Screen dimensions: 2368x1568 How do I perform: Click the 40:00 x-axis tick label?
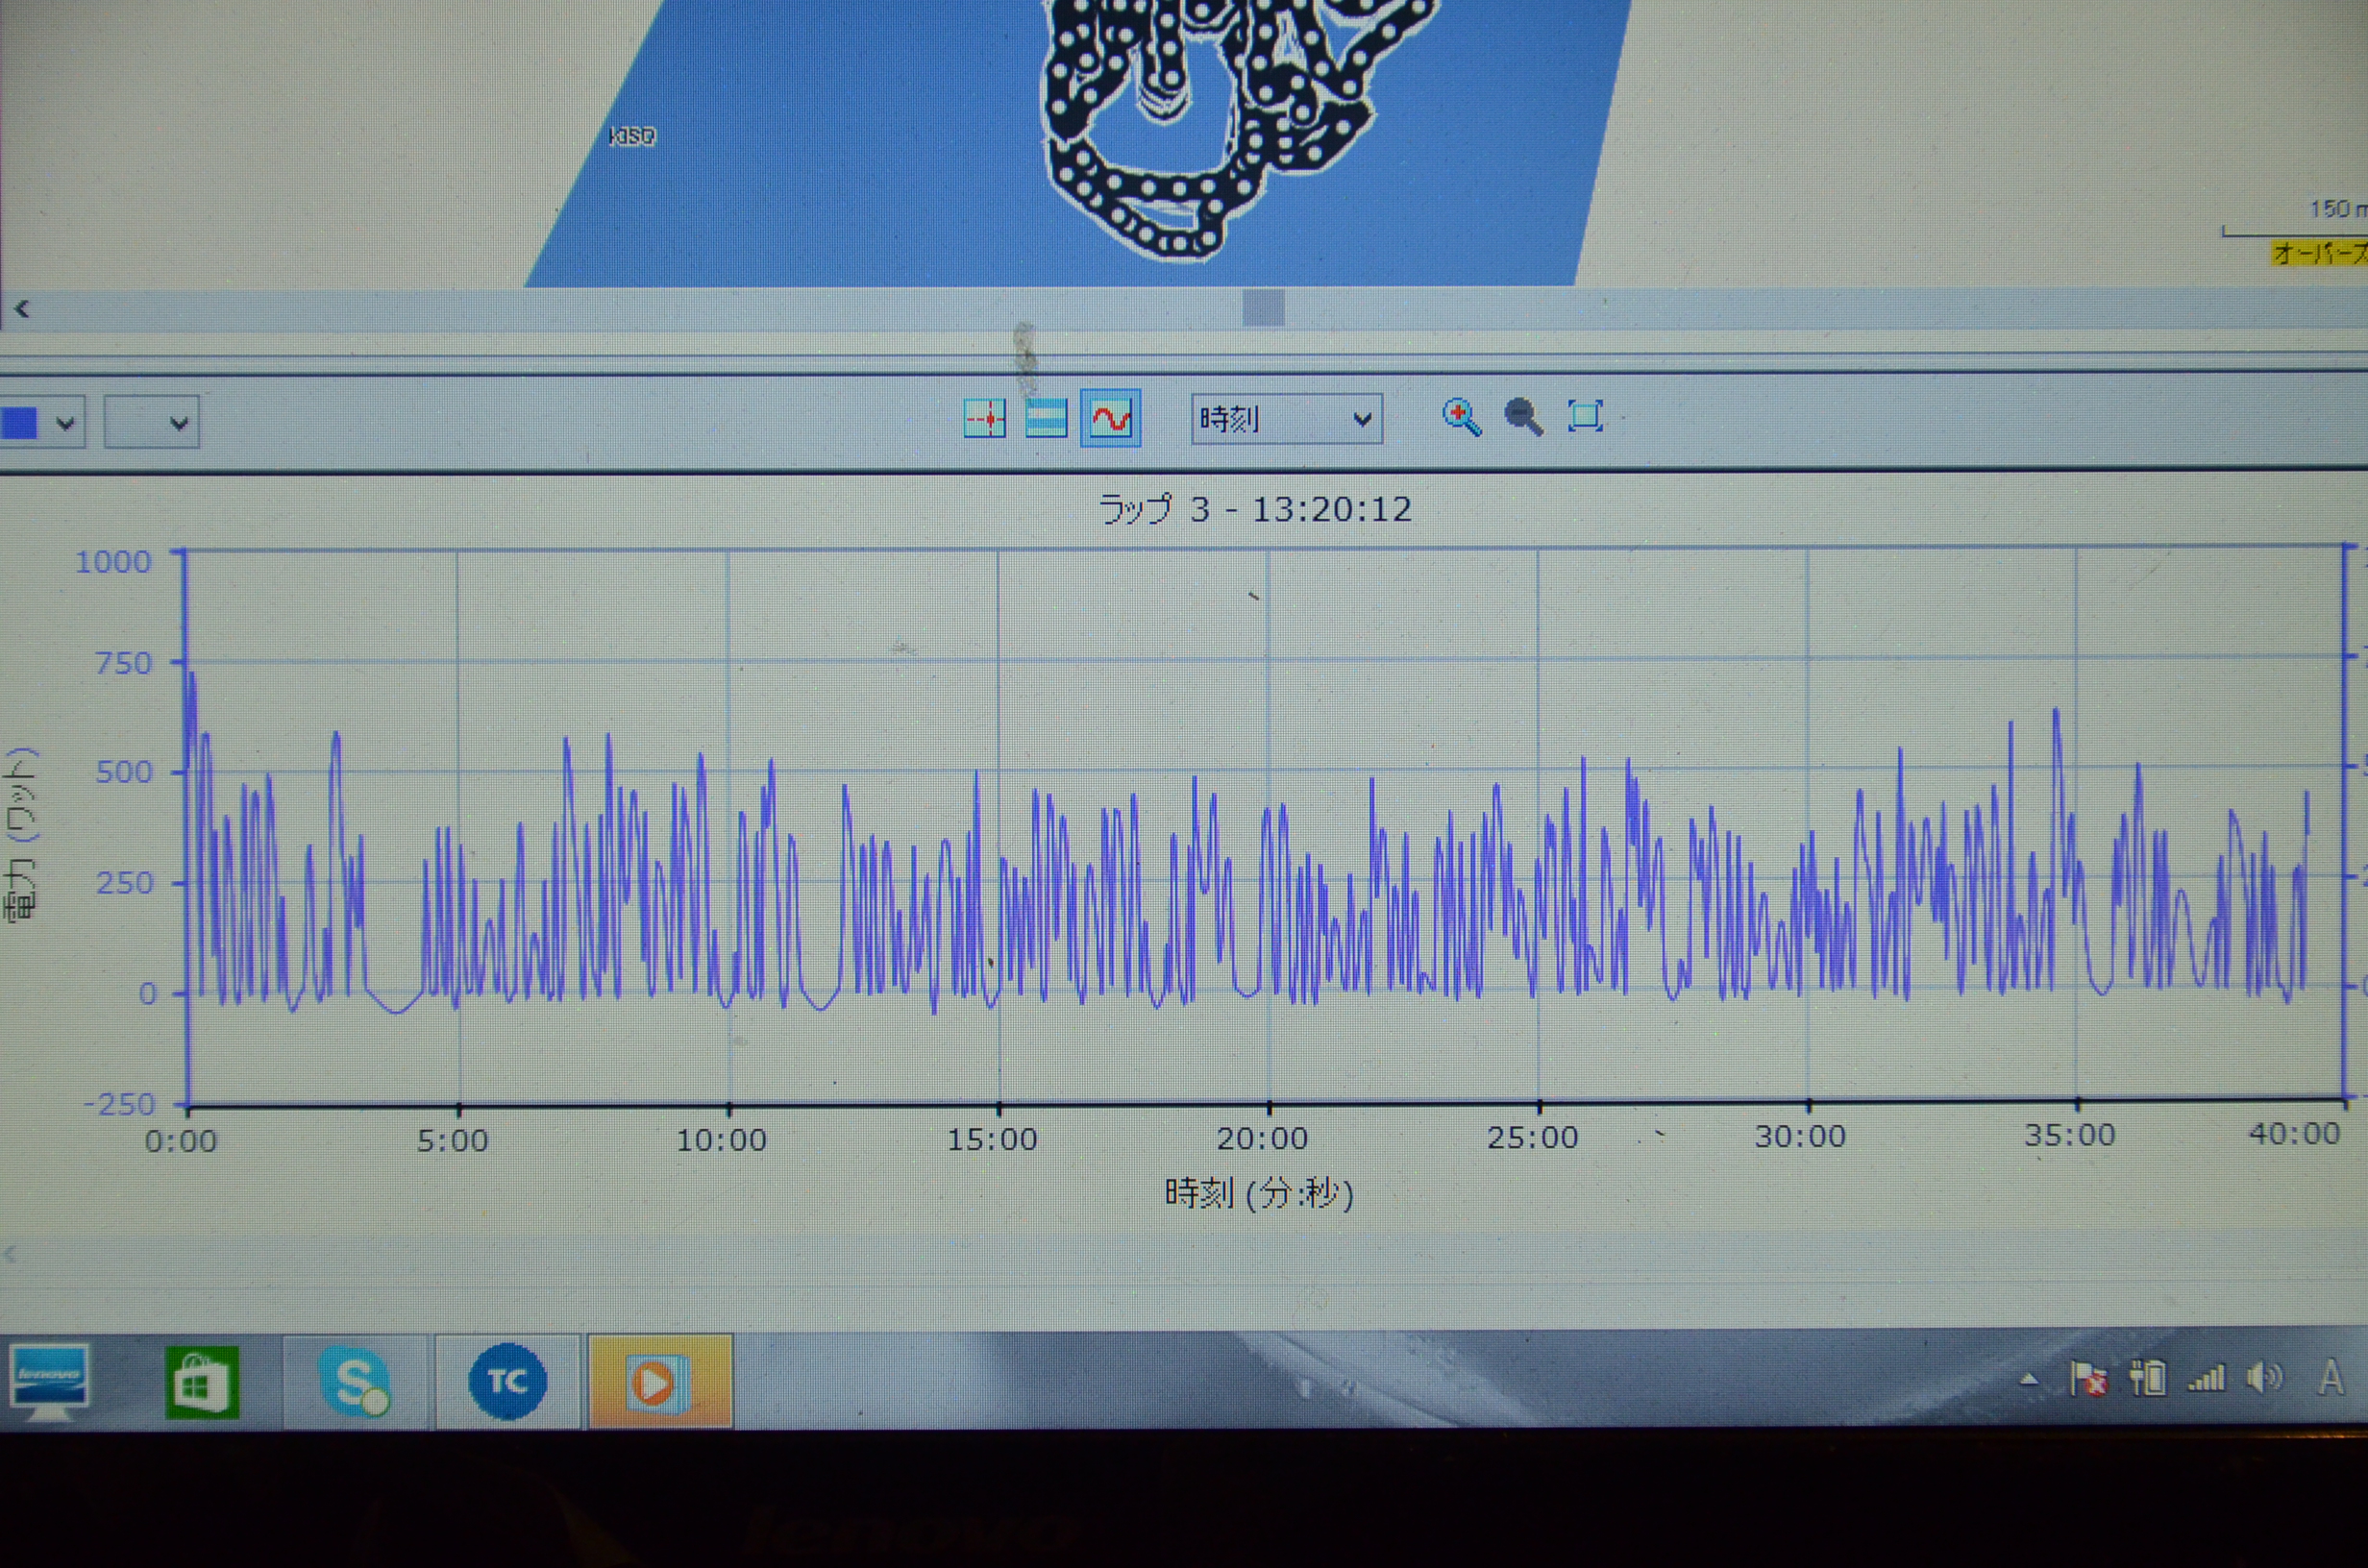click(x=2295, y=1133)
